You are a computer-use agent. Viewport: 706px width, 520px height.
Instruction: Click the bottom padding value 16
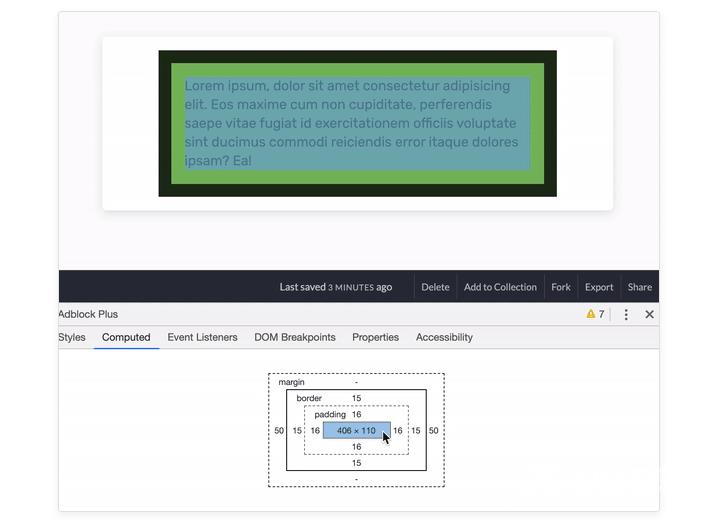[356, 447]
